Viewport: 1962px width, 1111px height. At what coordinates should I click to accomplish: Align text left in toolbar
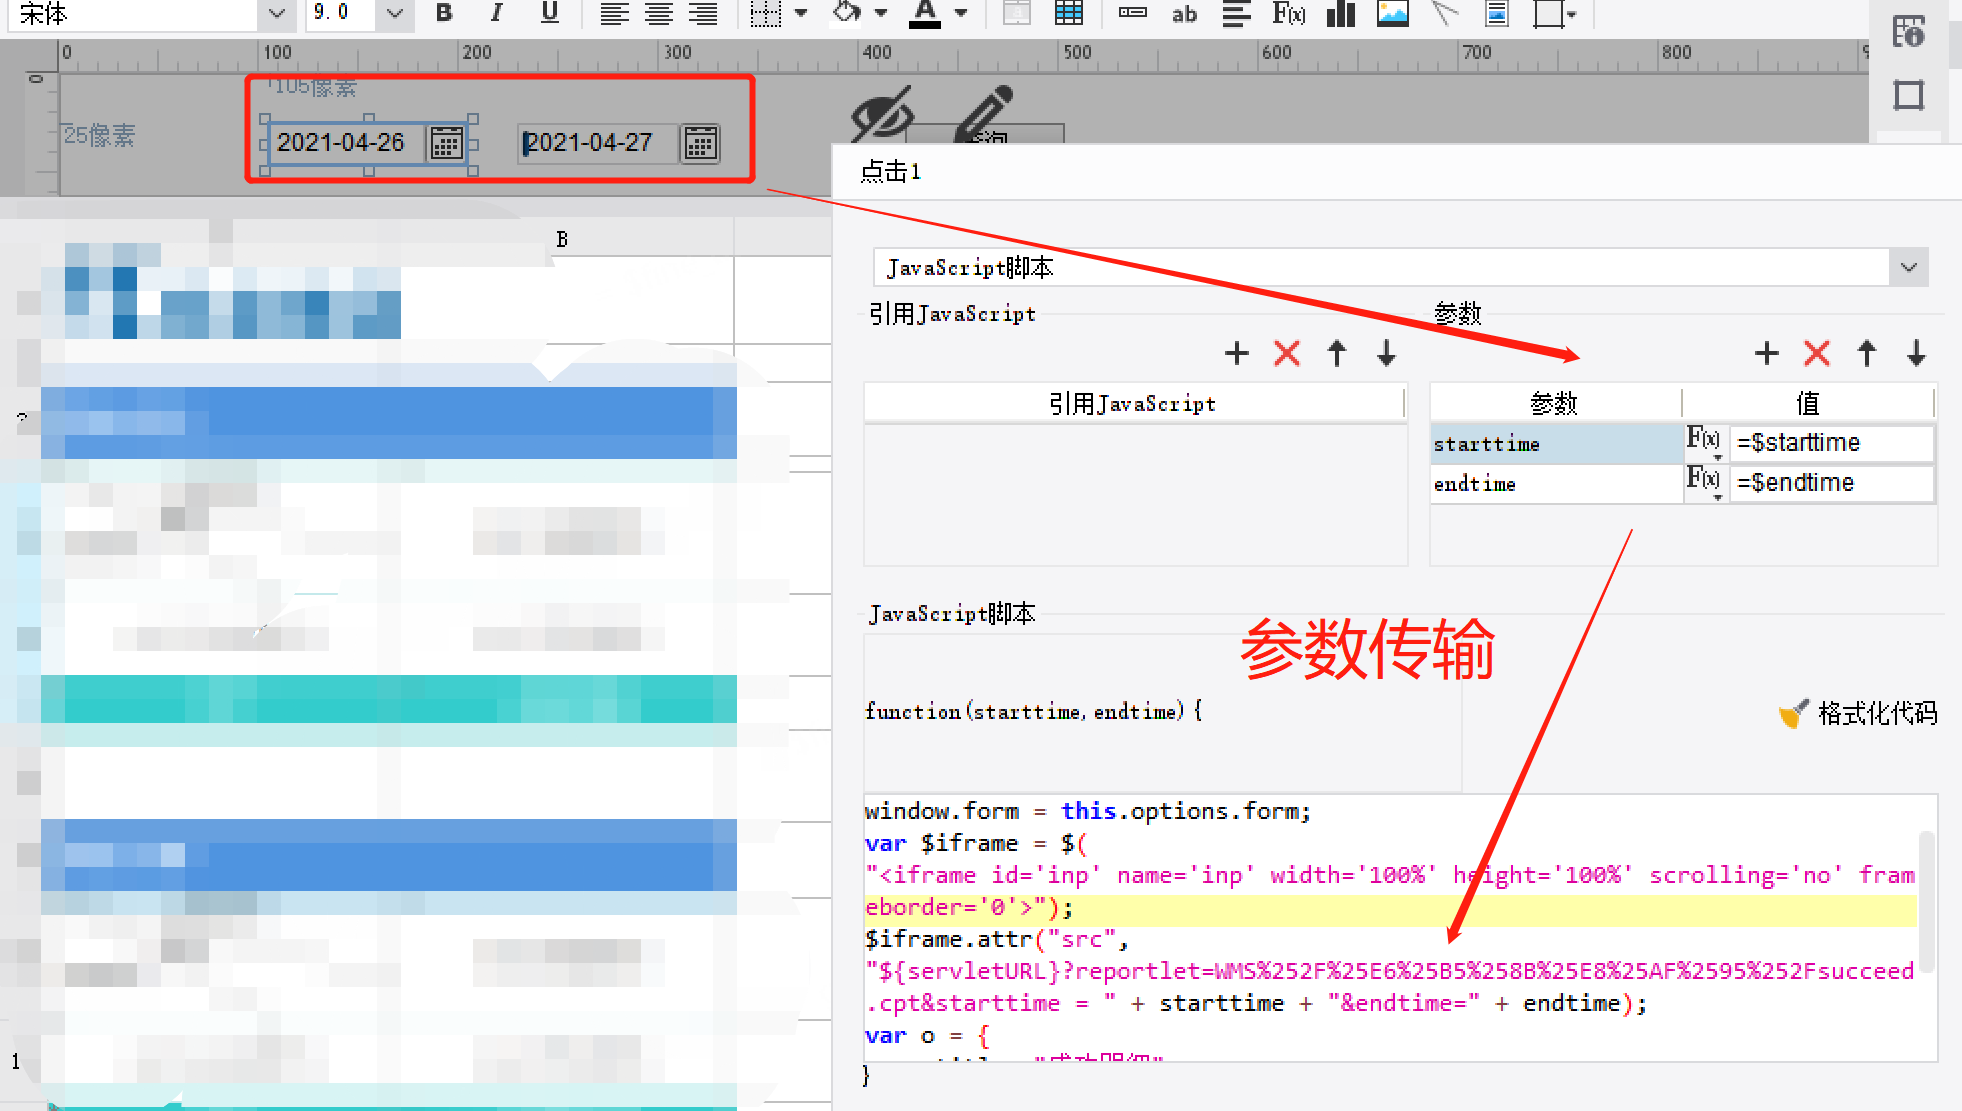(614, 13)
